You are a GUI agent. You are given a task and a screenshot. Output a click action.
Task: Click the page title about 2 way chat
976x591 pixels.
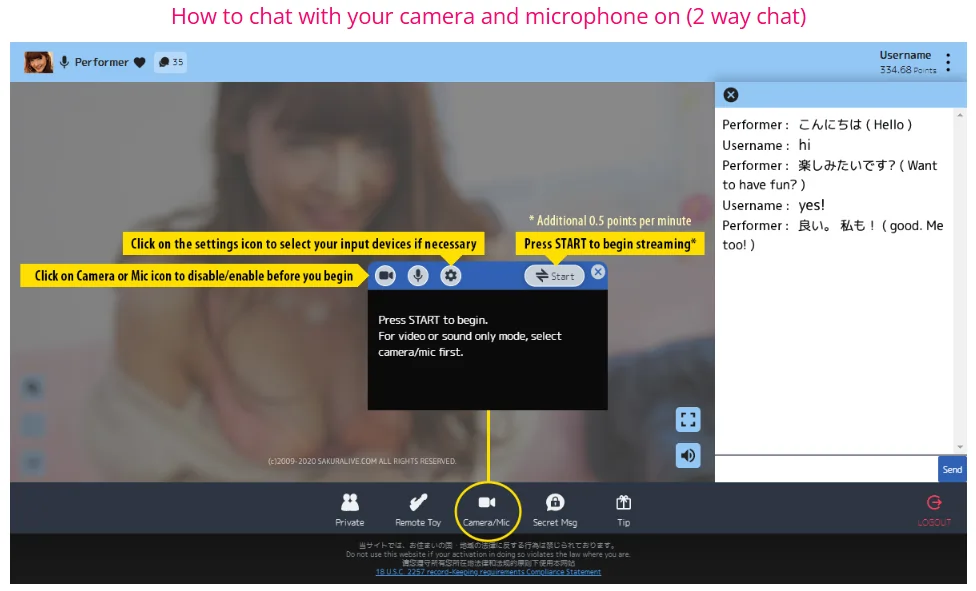tap(489, 16)
